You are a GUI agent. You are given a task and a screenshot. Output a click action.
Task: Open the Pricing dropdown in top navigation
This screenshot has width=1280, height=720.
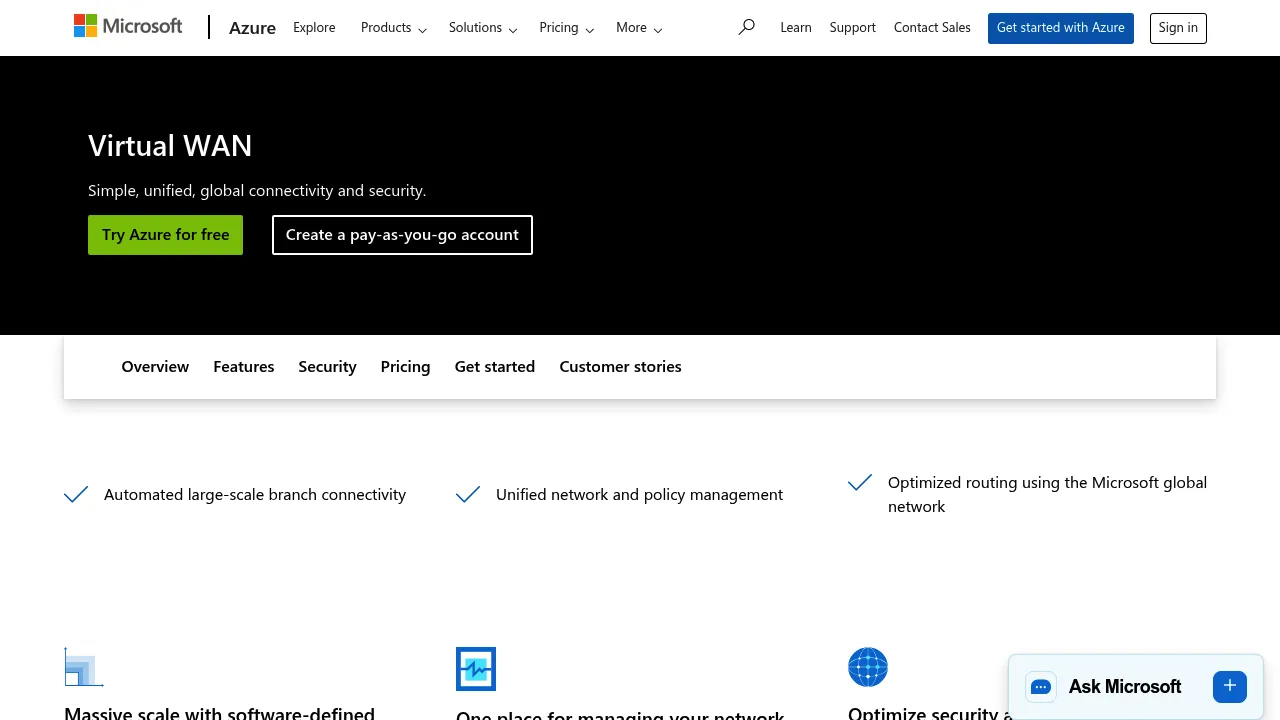[x=567, y=28]
